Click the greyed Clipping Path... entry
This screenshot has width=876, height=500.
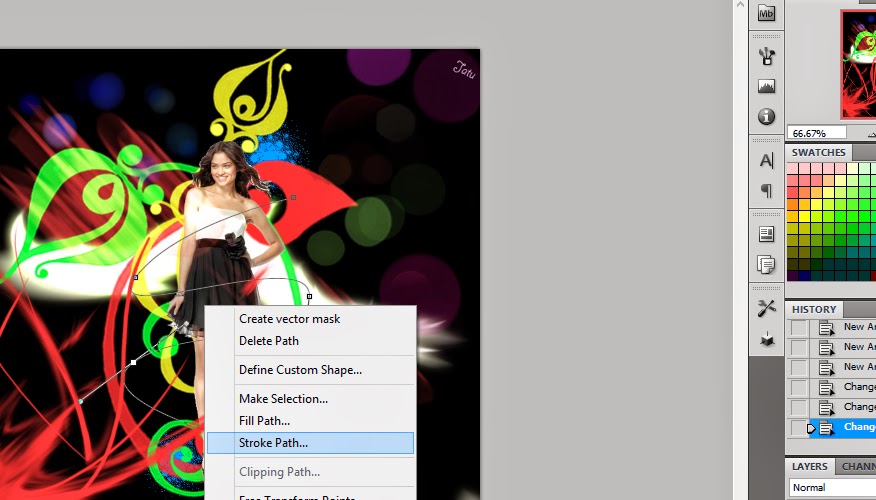[x=311, y=472]
